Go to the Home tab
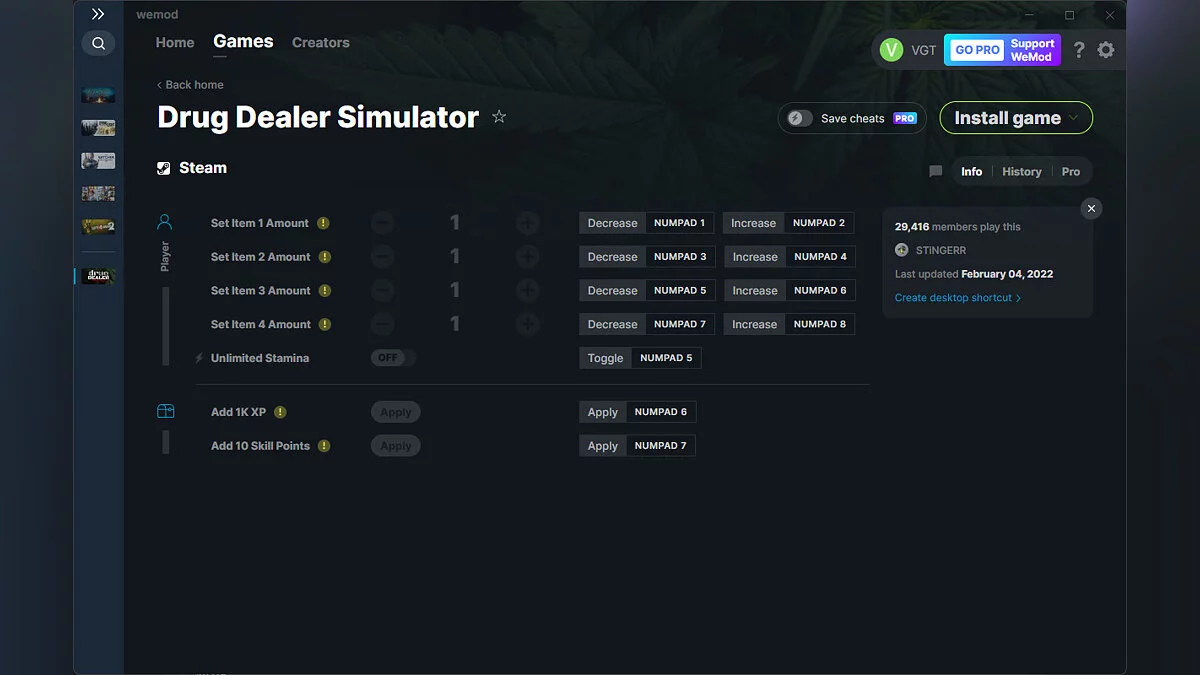 tap(175, 43)
